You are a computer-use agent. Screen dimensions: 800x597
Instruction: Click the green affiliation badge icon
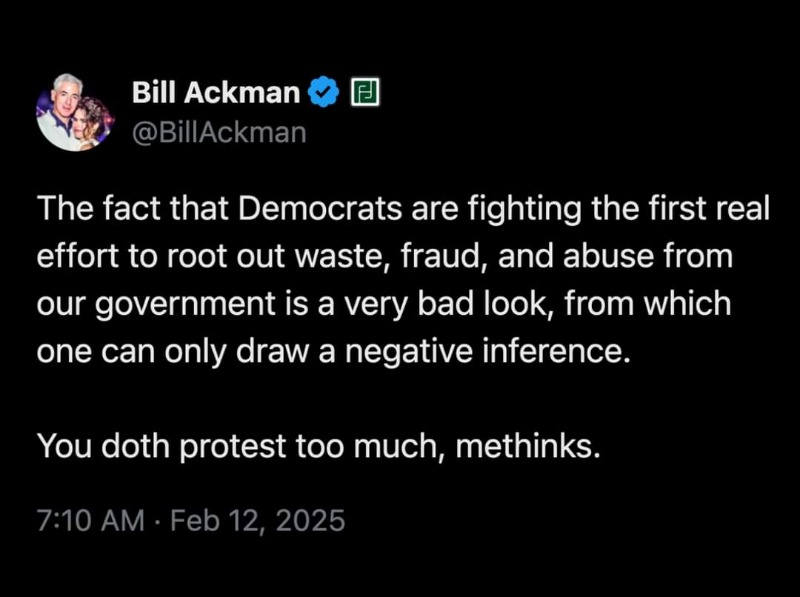click(x=361, y=94)
